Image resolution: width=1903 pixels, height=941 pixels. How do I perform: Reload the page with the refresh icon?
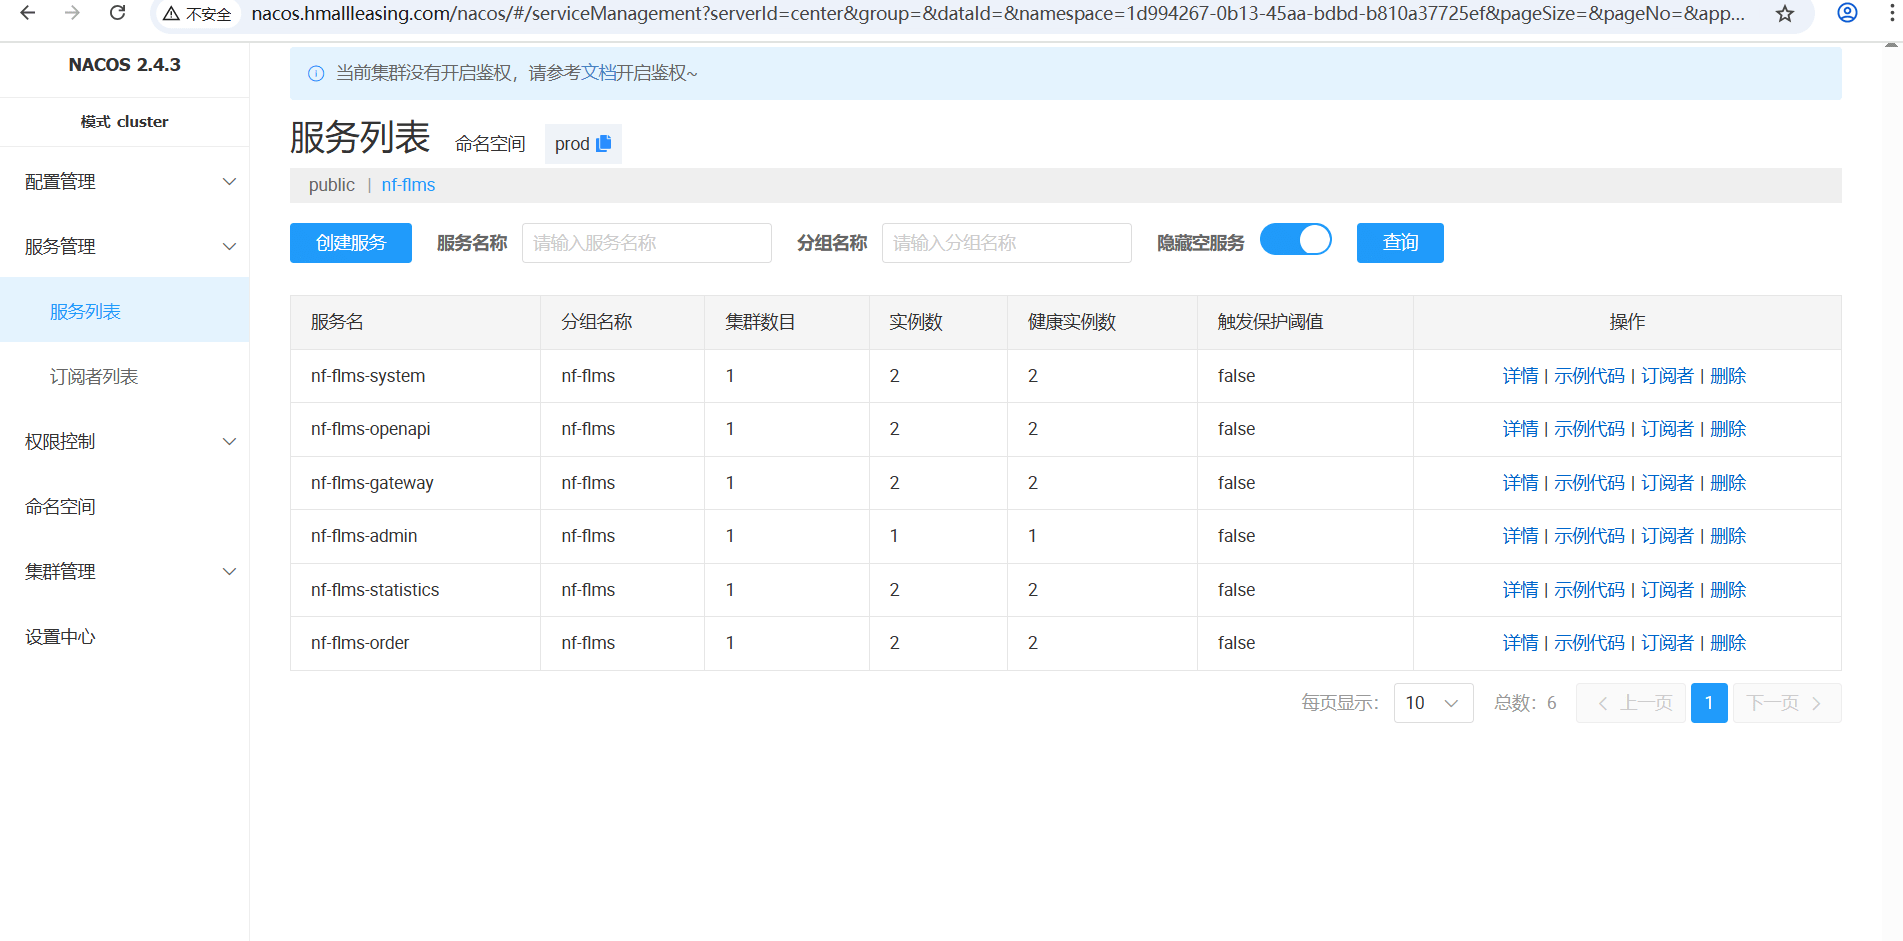pos(117,13)
